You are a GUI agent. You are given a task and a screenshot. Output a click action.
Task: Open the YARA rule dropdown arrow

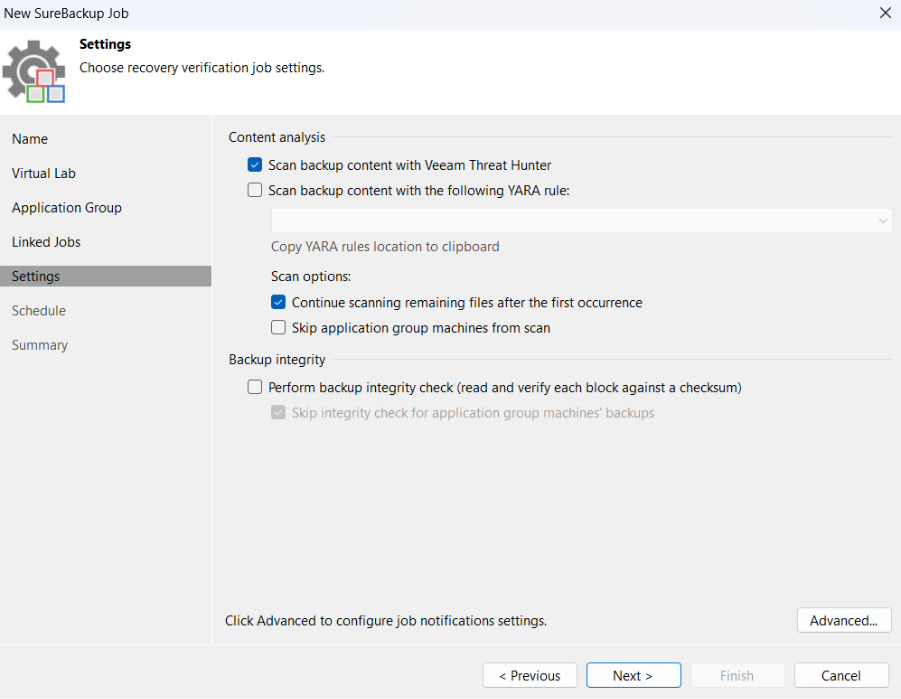point(883,221)
